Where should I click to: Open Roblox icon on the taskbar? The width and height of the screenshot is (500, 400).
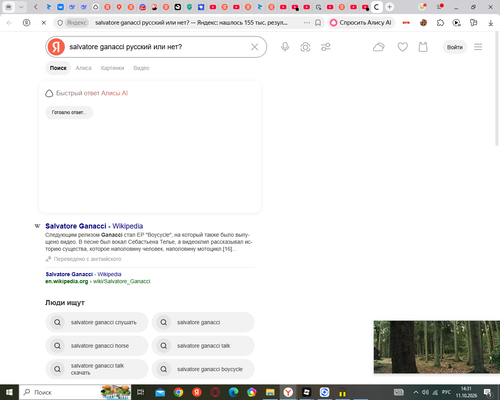coord(306,392)
